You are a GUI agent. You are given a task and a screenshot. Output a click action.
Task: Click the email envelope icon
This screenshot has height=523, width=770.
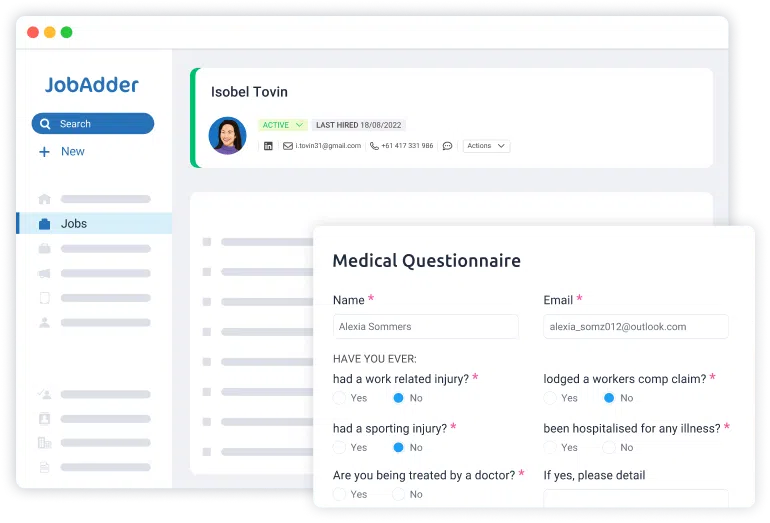288,146
